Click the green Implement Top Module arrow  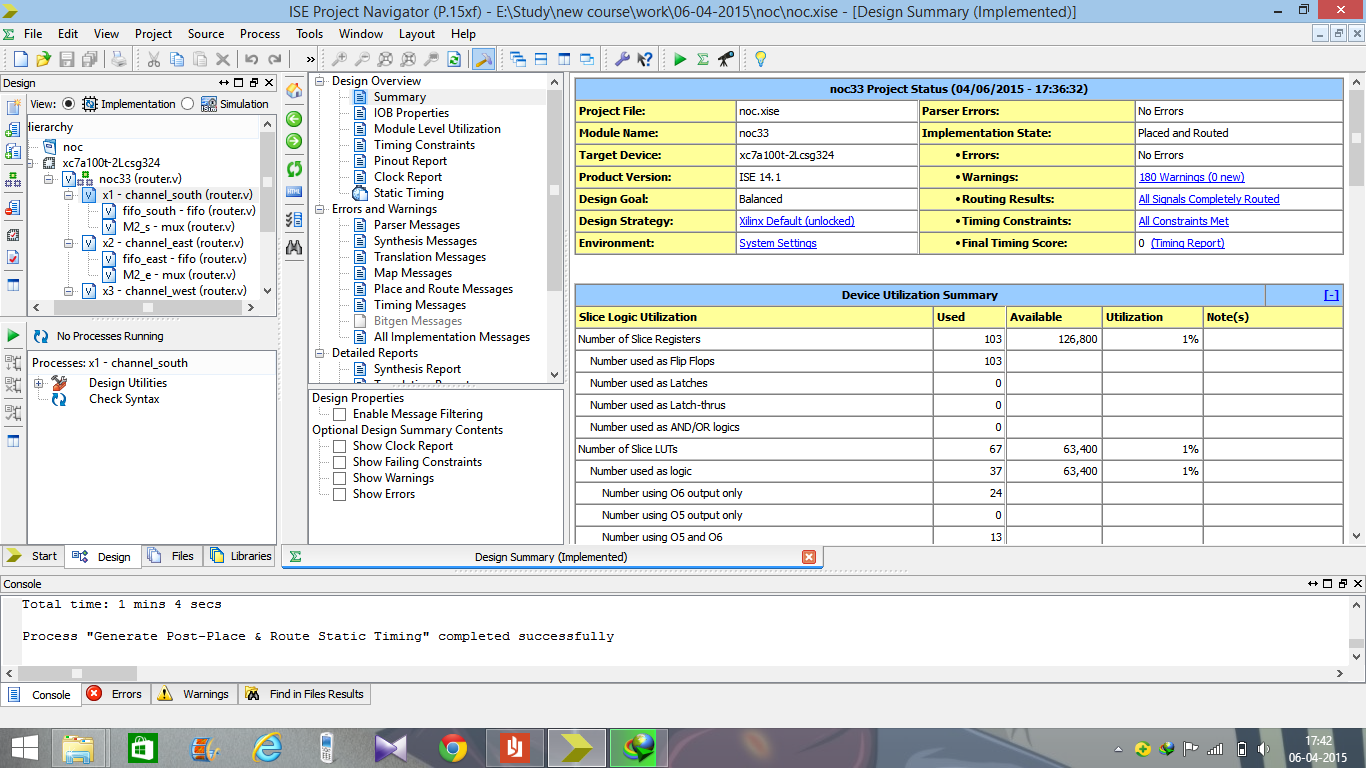(680, 59)
